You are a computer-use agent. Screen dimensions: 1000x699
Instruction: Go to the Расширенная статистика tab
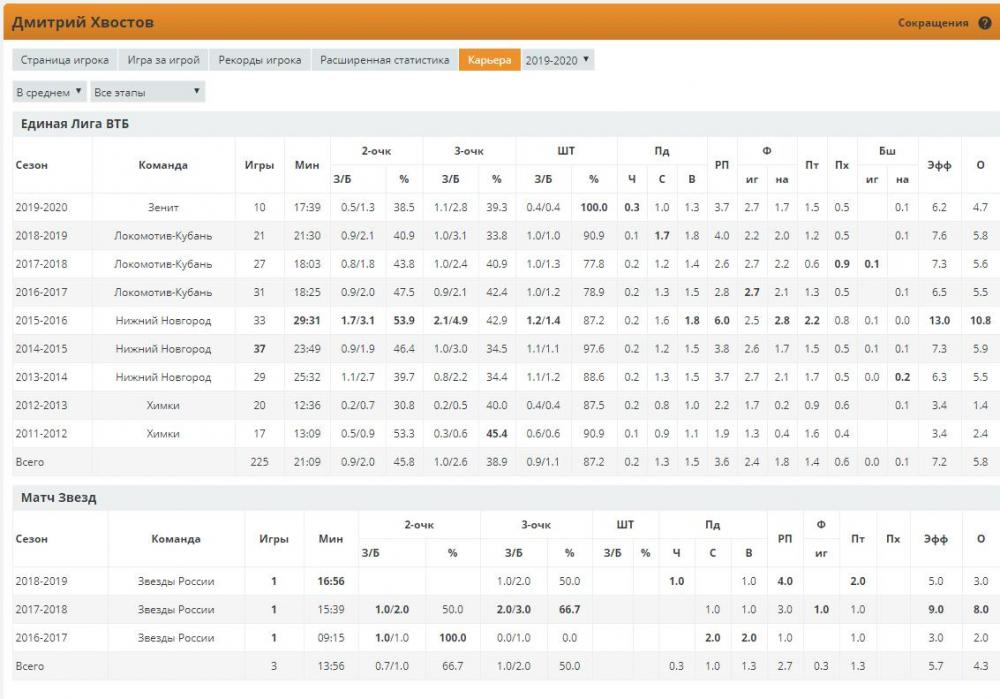coord(384,60)
